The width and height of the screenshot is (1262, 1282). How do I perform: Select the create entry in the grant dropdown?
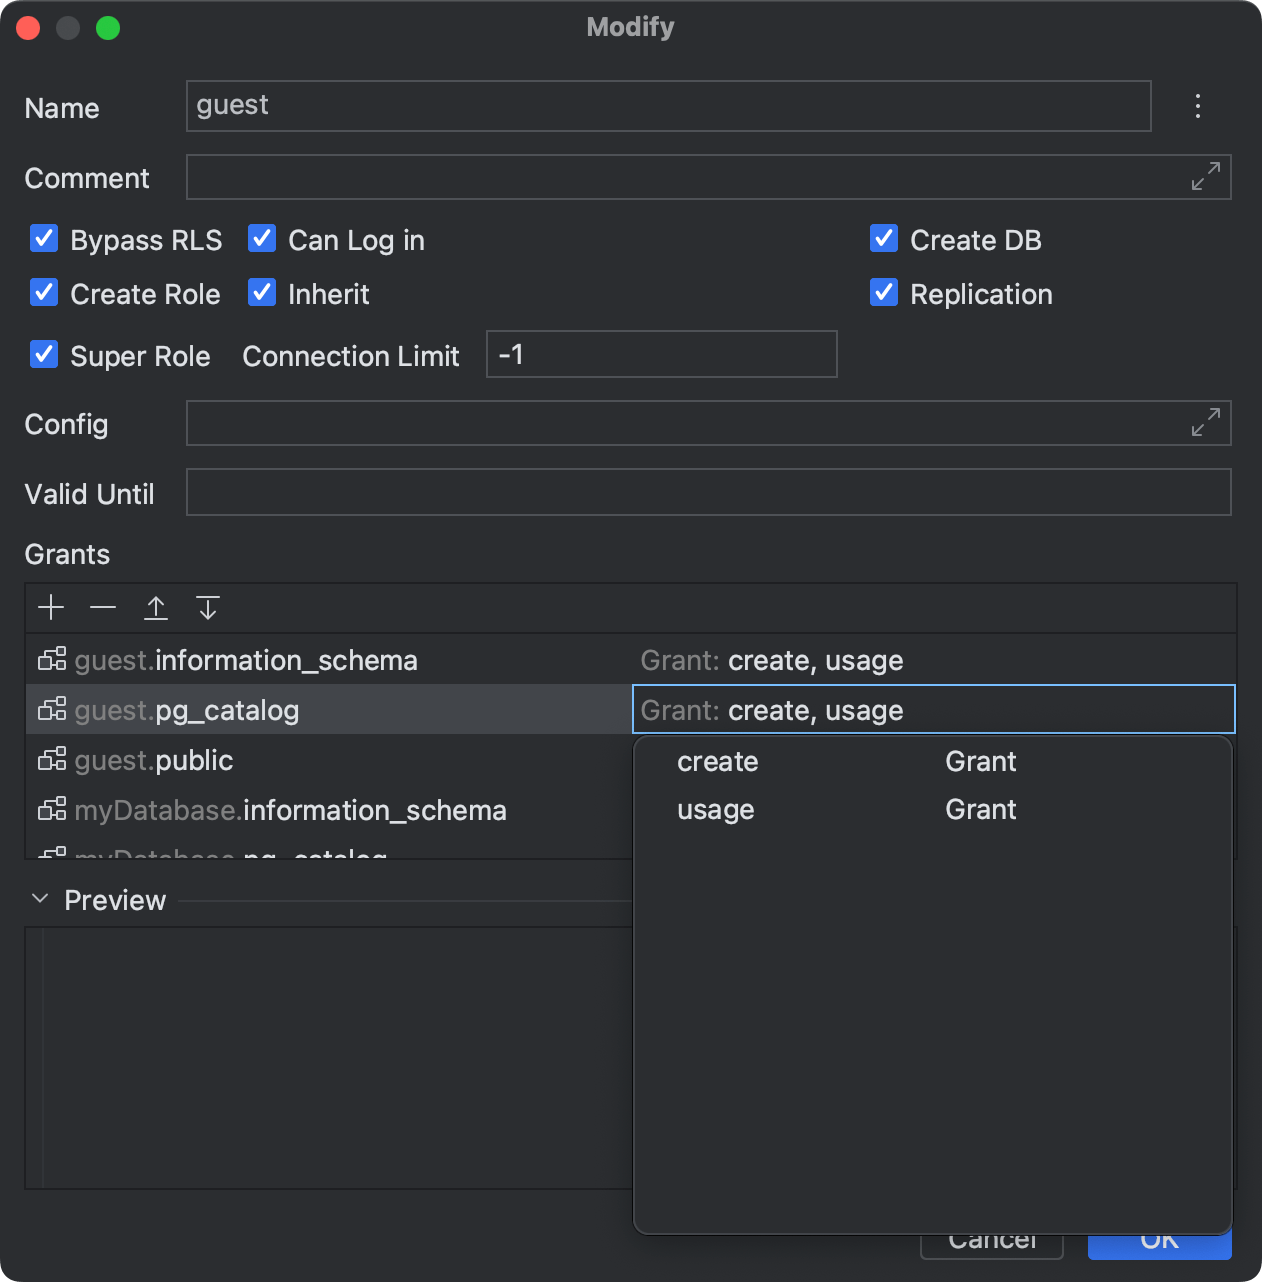tap(717, 761)
